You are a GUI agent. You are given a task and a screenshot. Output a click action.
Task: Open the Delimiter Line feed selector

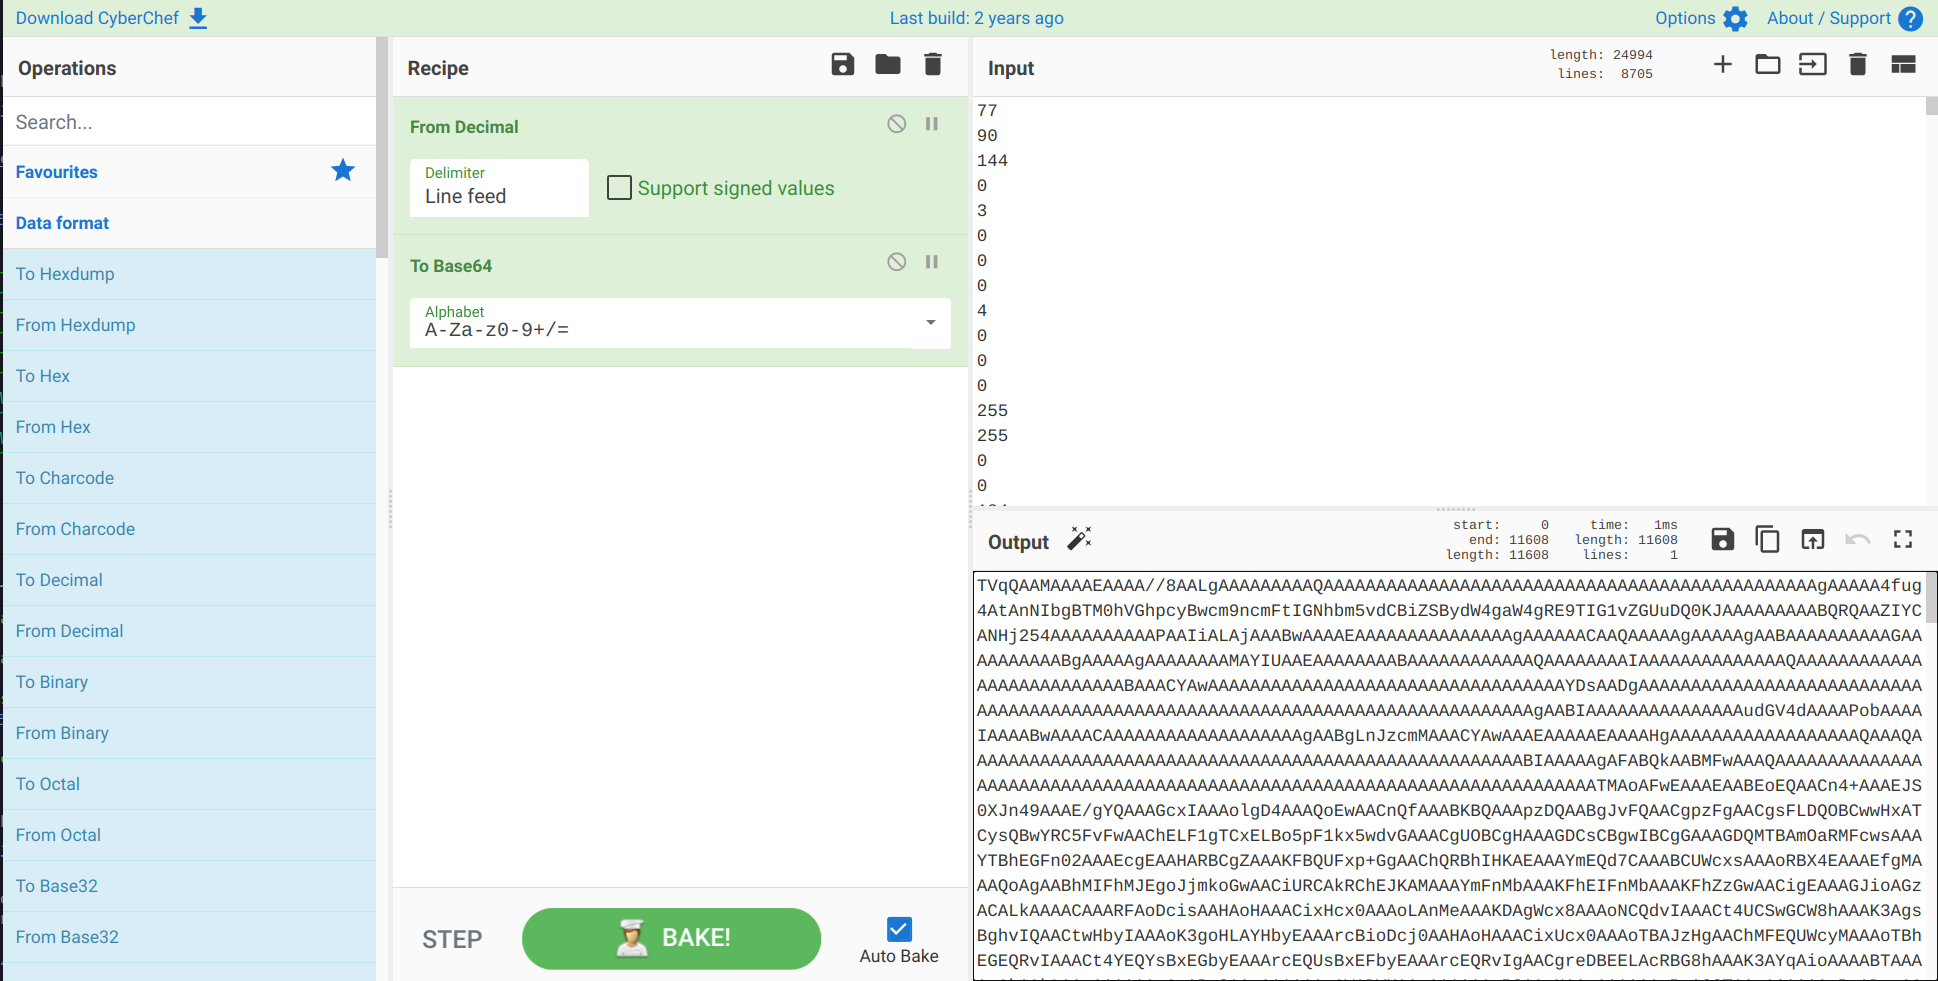point(499,188)
